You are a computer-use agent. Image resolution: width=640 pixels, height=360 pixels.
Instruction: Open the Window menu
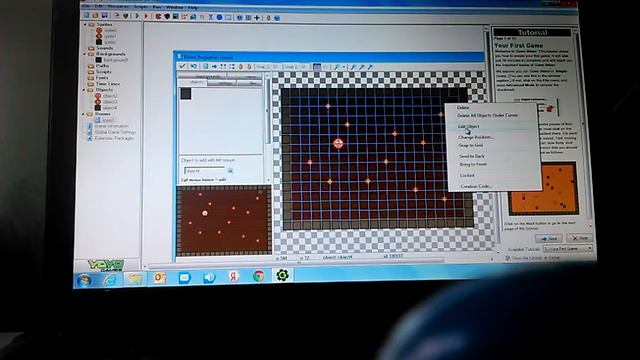175,7
